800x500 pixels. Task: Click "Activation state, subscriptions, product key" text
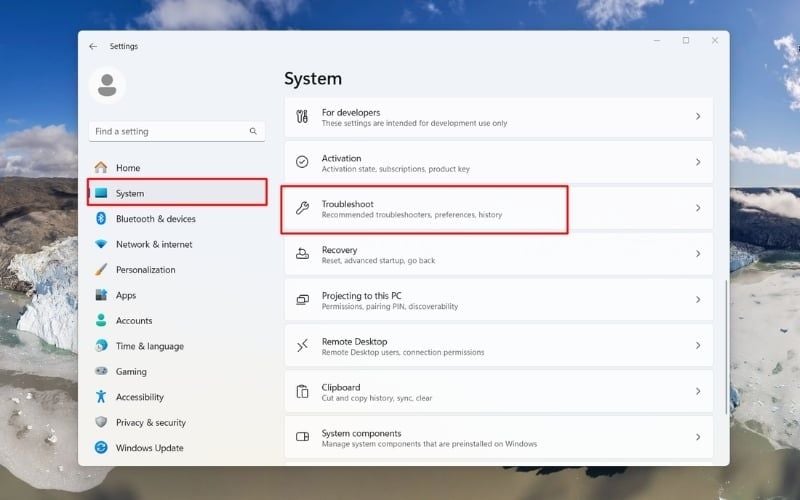(395, 169)
